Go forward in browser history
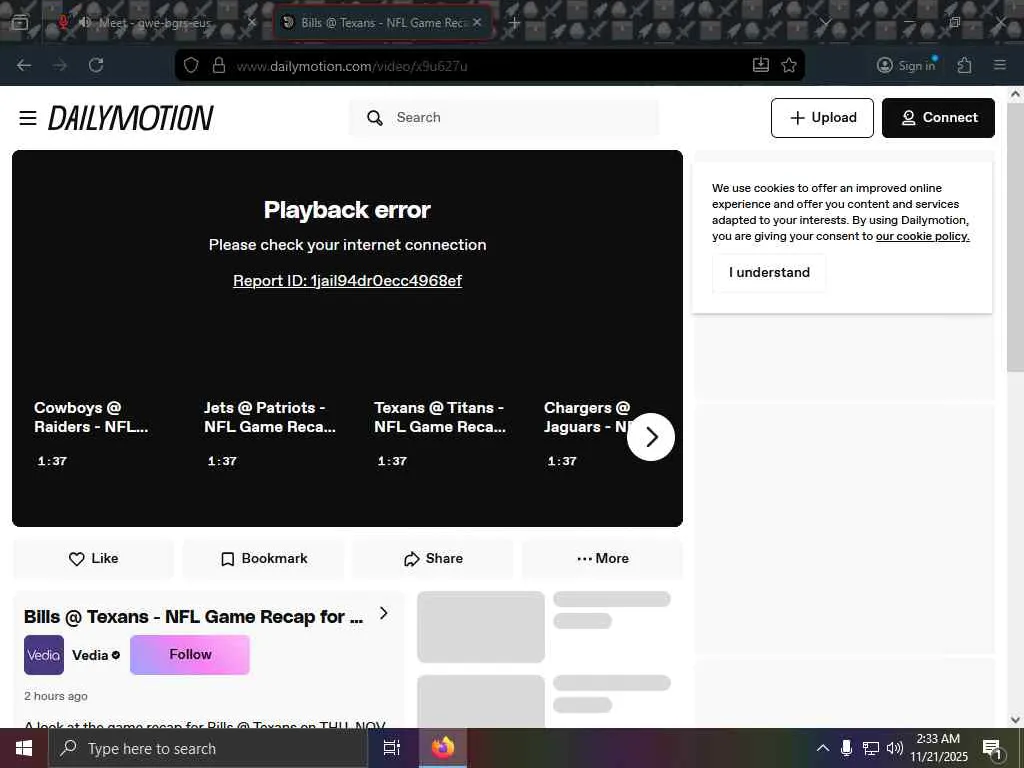The height and width of the screenshot is (768, 1024). coord(60,65)
